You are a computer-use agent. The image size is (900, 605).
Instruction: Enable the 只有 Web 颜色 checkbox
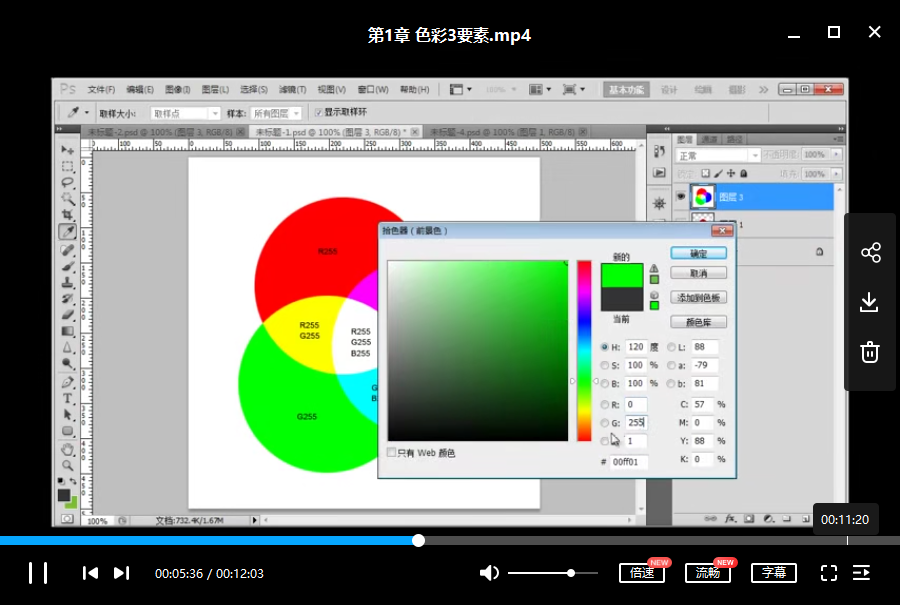pyautogui.click(x=392, y=452)
